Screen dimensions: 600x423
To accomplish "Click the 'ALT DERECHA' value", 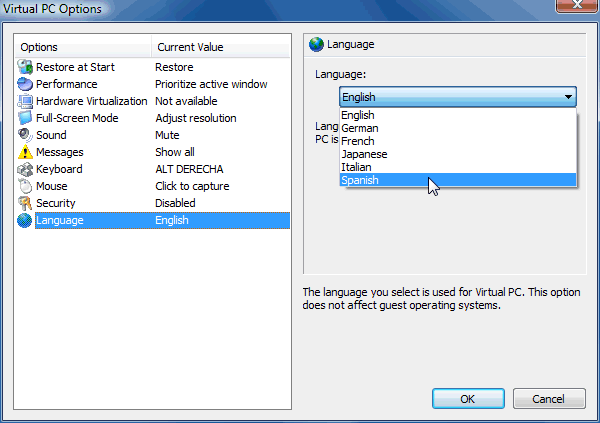I will [189, 169].
